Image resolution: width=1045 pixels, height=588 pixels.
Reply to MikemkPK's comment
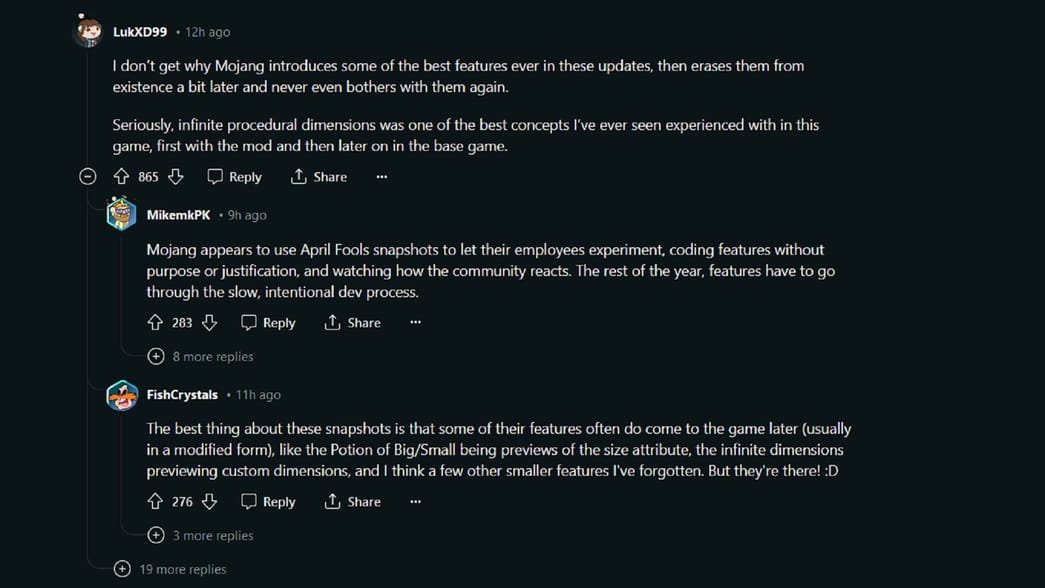click(x=268, y=323)
